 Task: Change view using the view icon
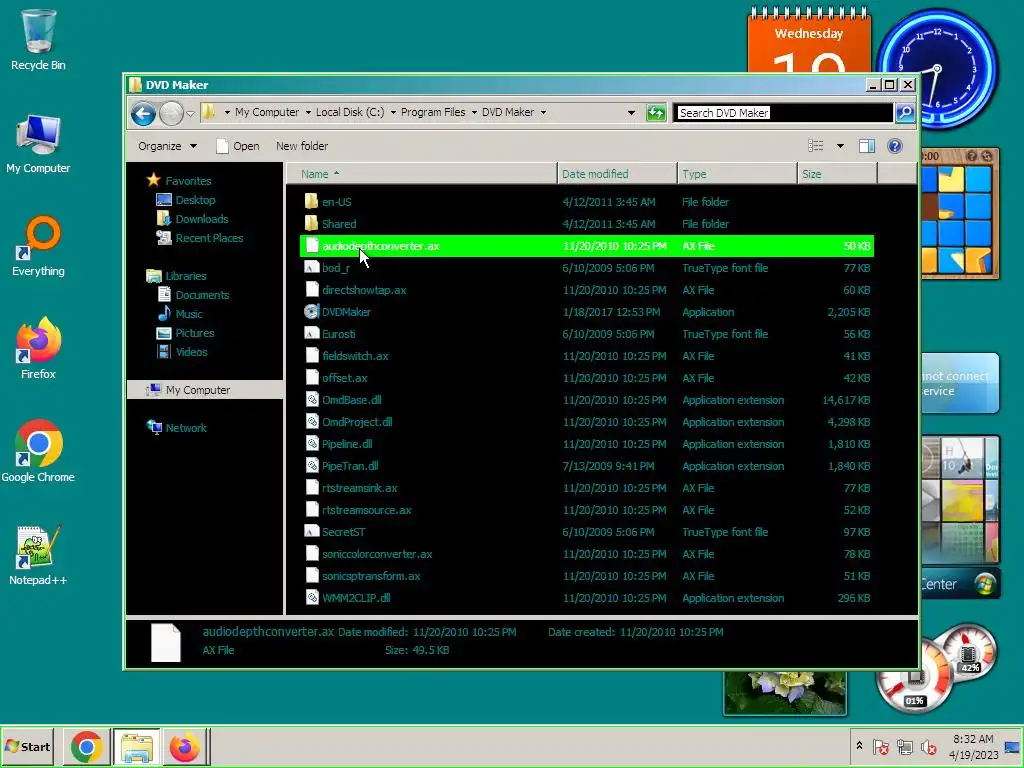pyautogui.click(x=816, y=146)
